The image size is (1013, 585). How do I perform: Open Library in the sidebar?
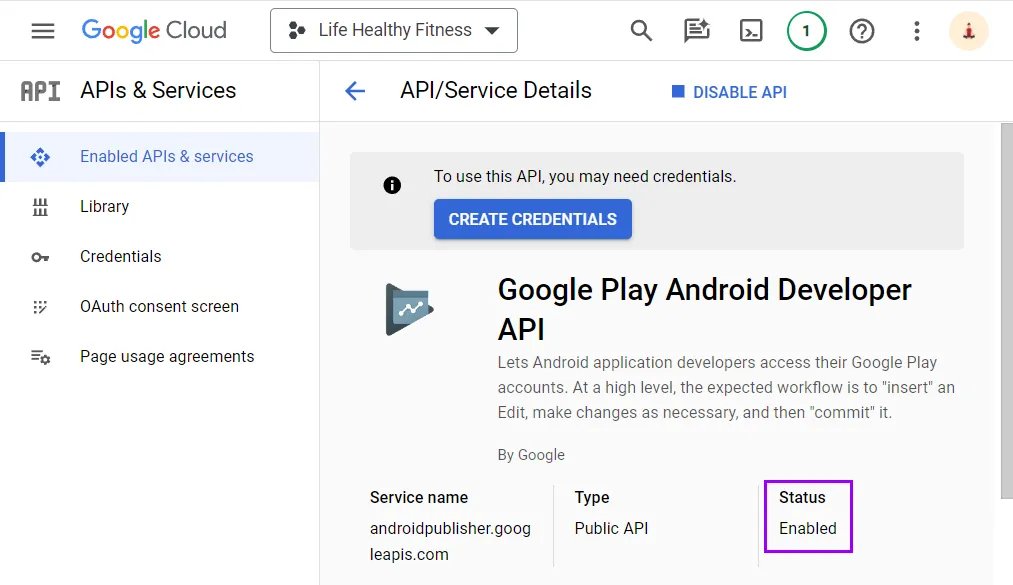[x=104, y=207]
